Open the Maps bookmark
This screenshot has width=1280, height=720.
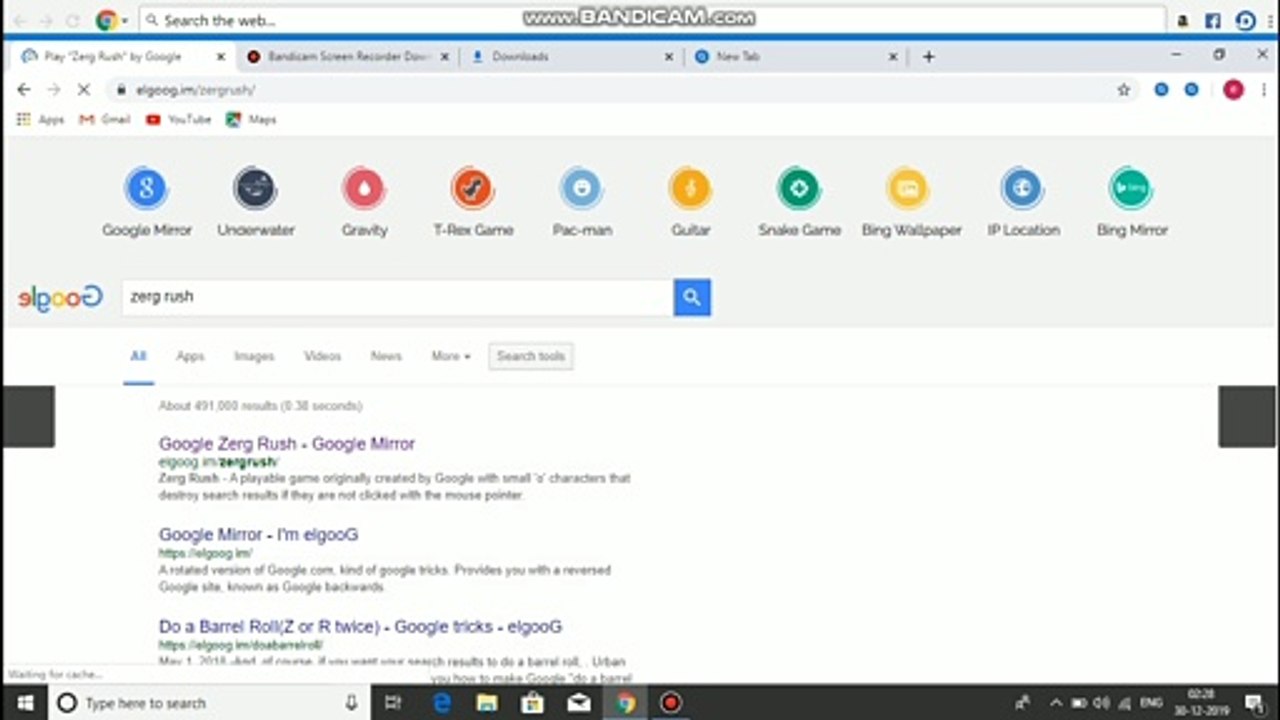tap(251, 119)
